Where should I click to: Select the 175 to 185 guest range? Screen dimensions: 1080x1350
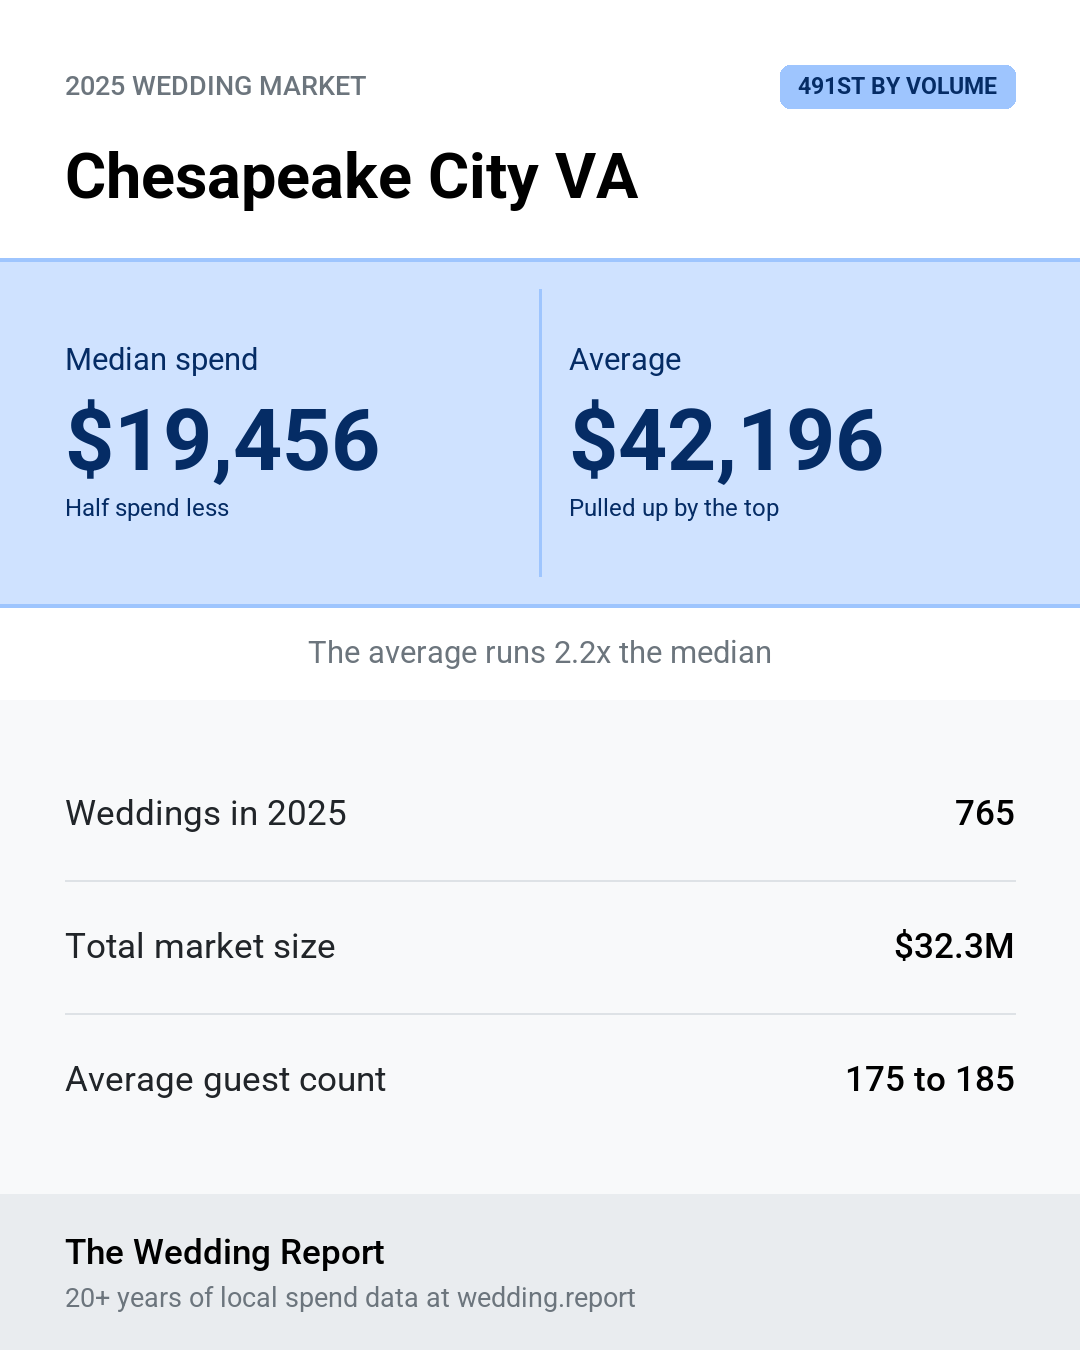pyautogui.click(x=930, y=1079)
